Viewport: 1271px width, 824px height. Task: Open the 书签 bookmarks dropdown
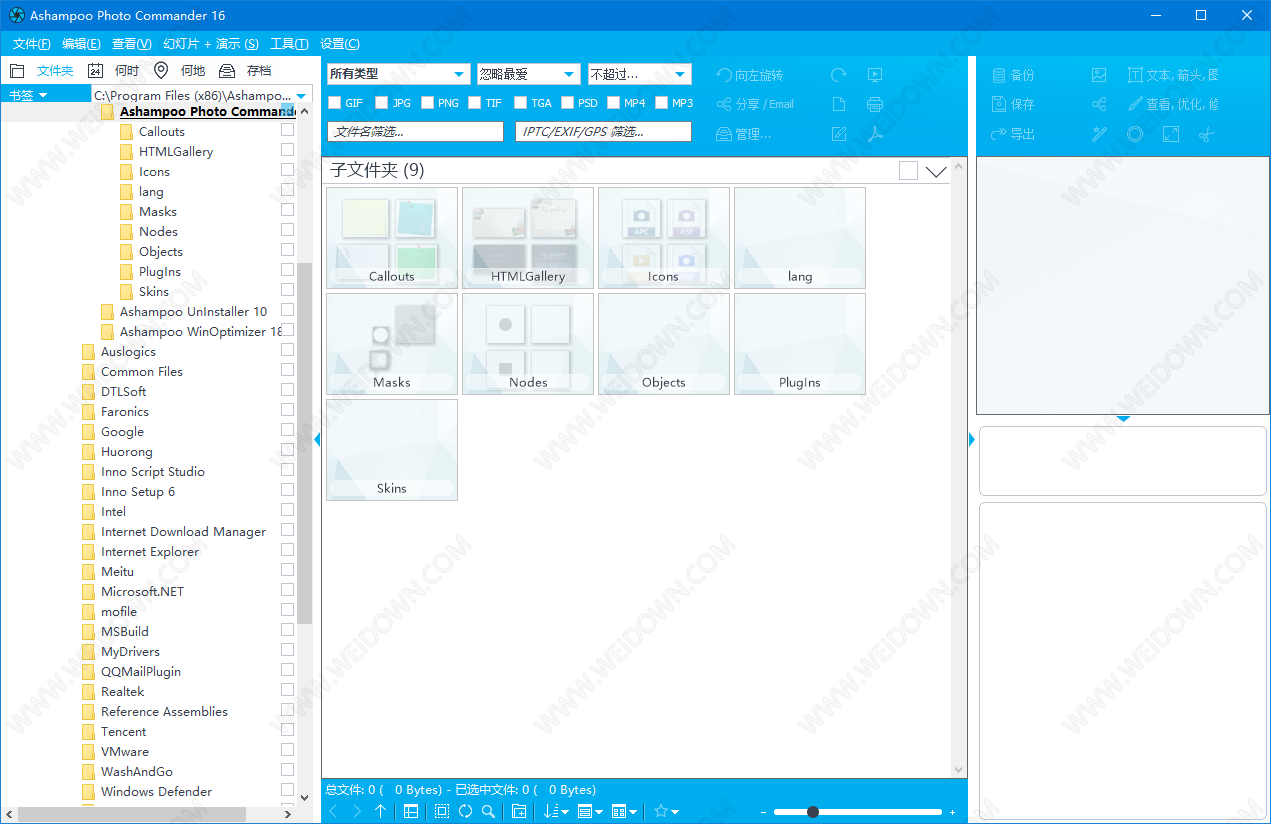click(28, 95)
